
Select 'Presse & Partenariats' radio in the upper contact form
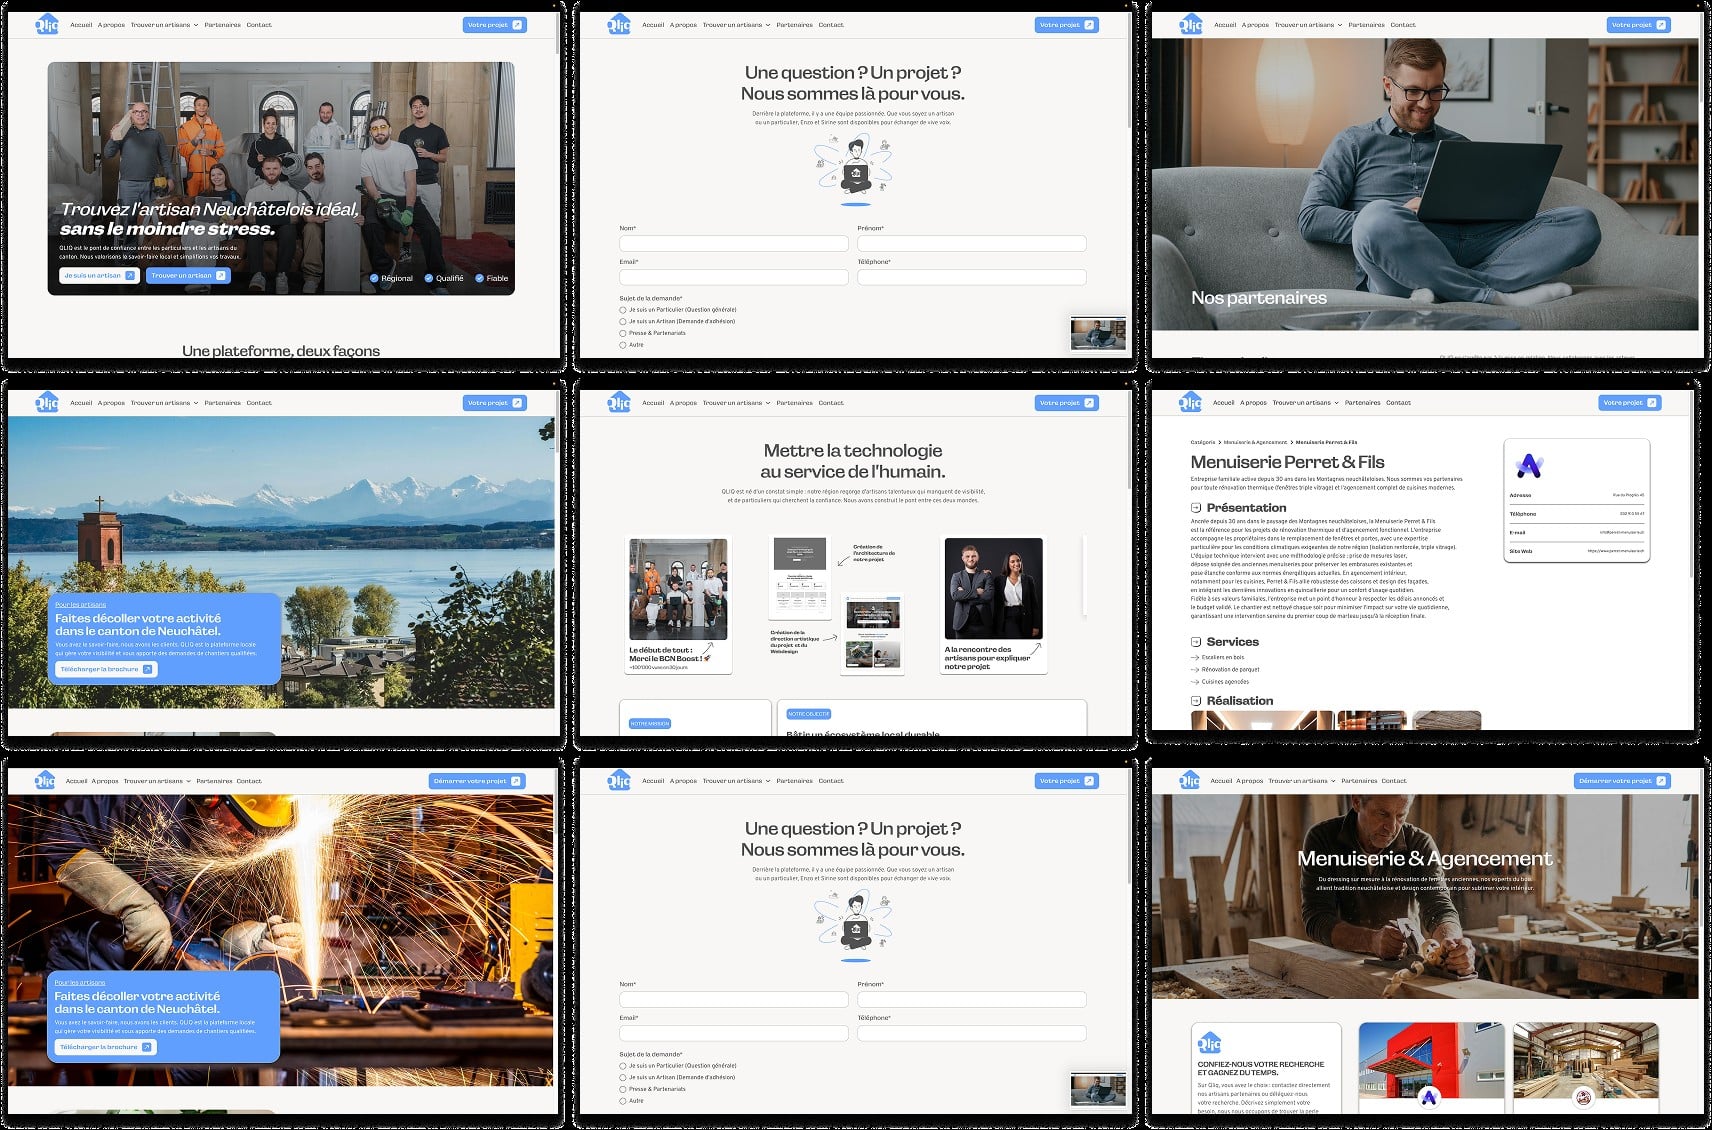pos(623,333)
